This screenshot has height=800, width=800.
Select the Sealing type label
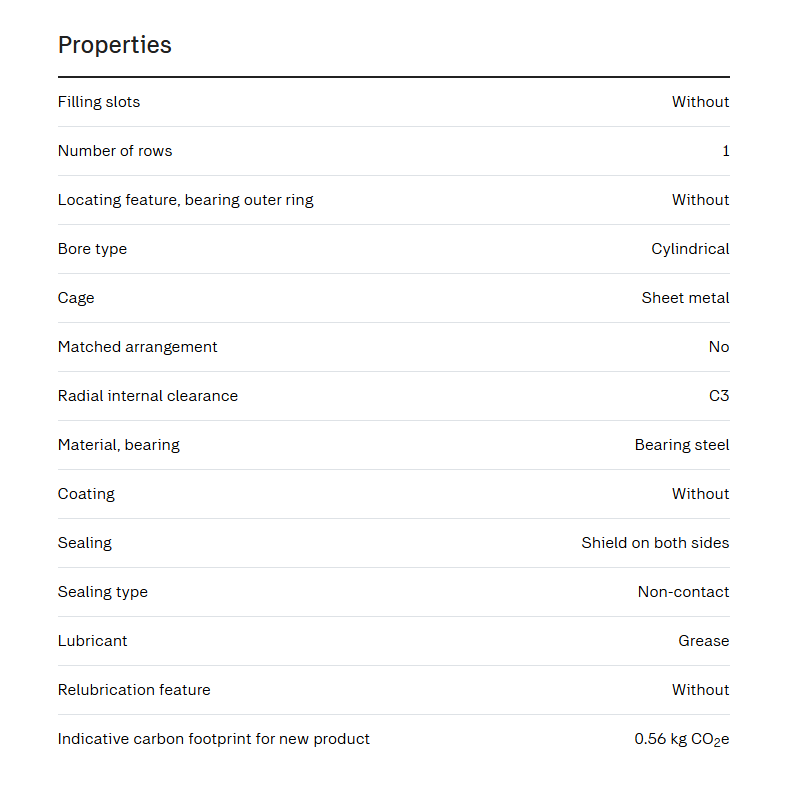[103, 592]
